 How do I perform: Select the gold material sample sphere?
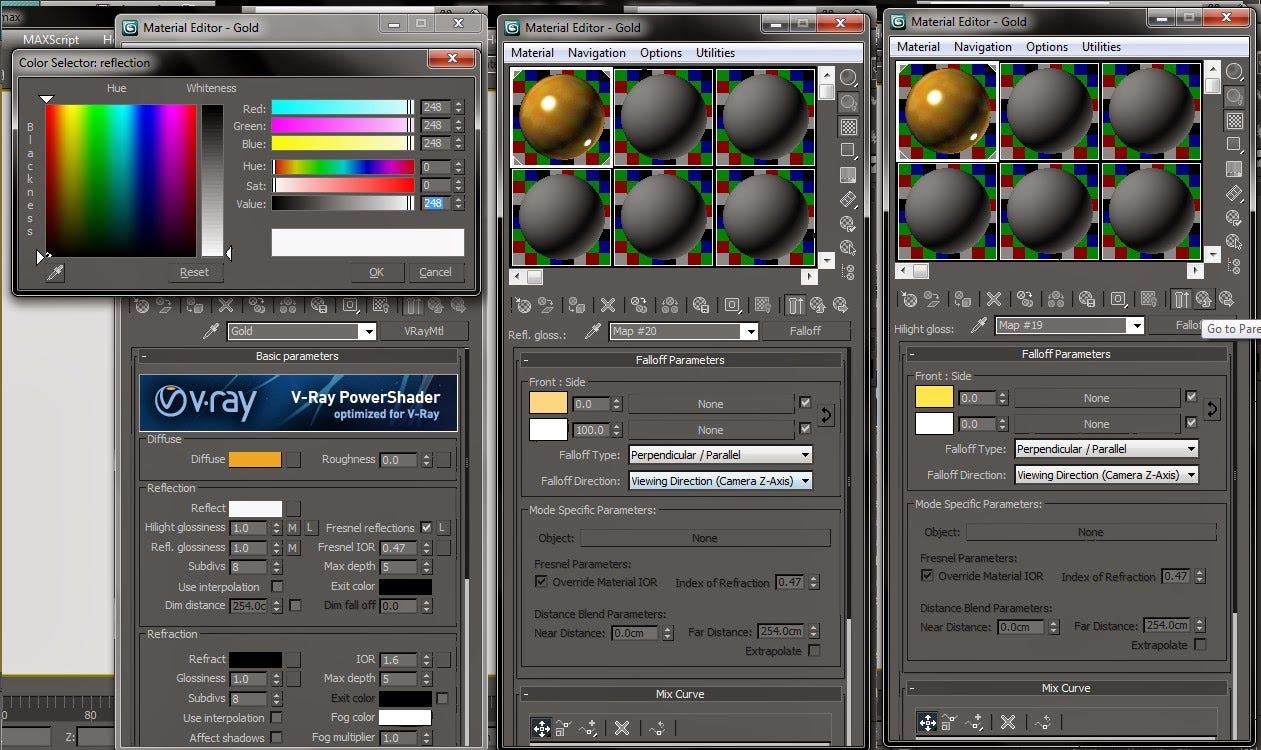tap(560, 117)
